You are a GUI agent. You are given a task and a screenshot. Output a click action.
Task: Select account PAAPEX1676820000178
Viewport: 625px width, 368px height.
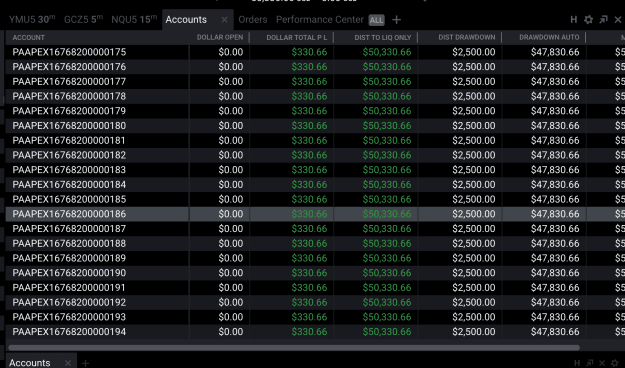point(69,96)
